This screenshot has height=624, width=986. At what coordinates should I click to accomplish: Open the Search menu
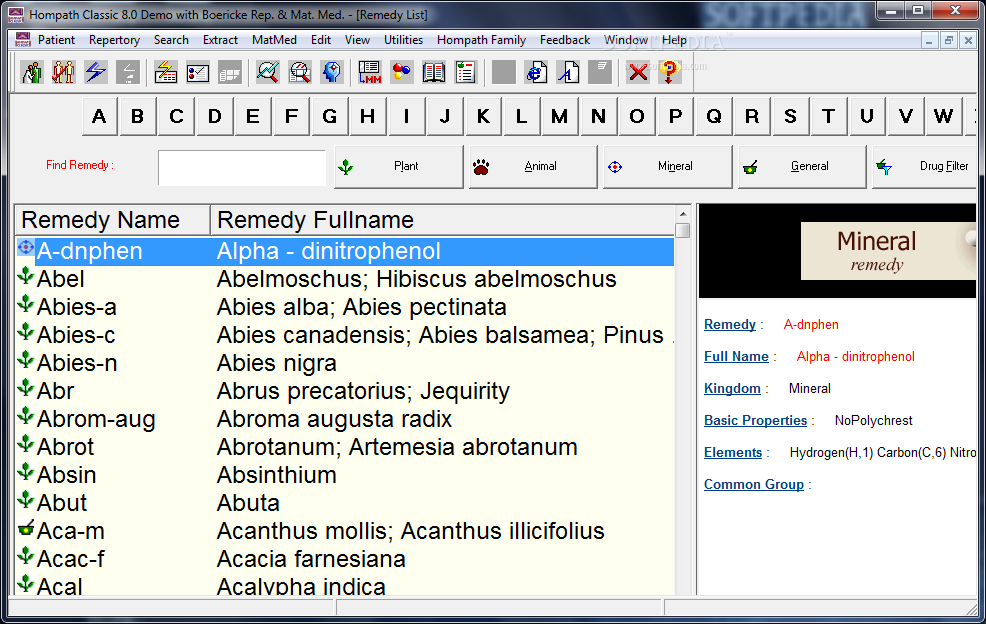(171, 40)
